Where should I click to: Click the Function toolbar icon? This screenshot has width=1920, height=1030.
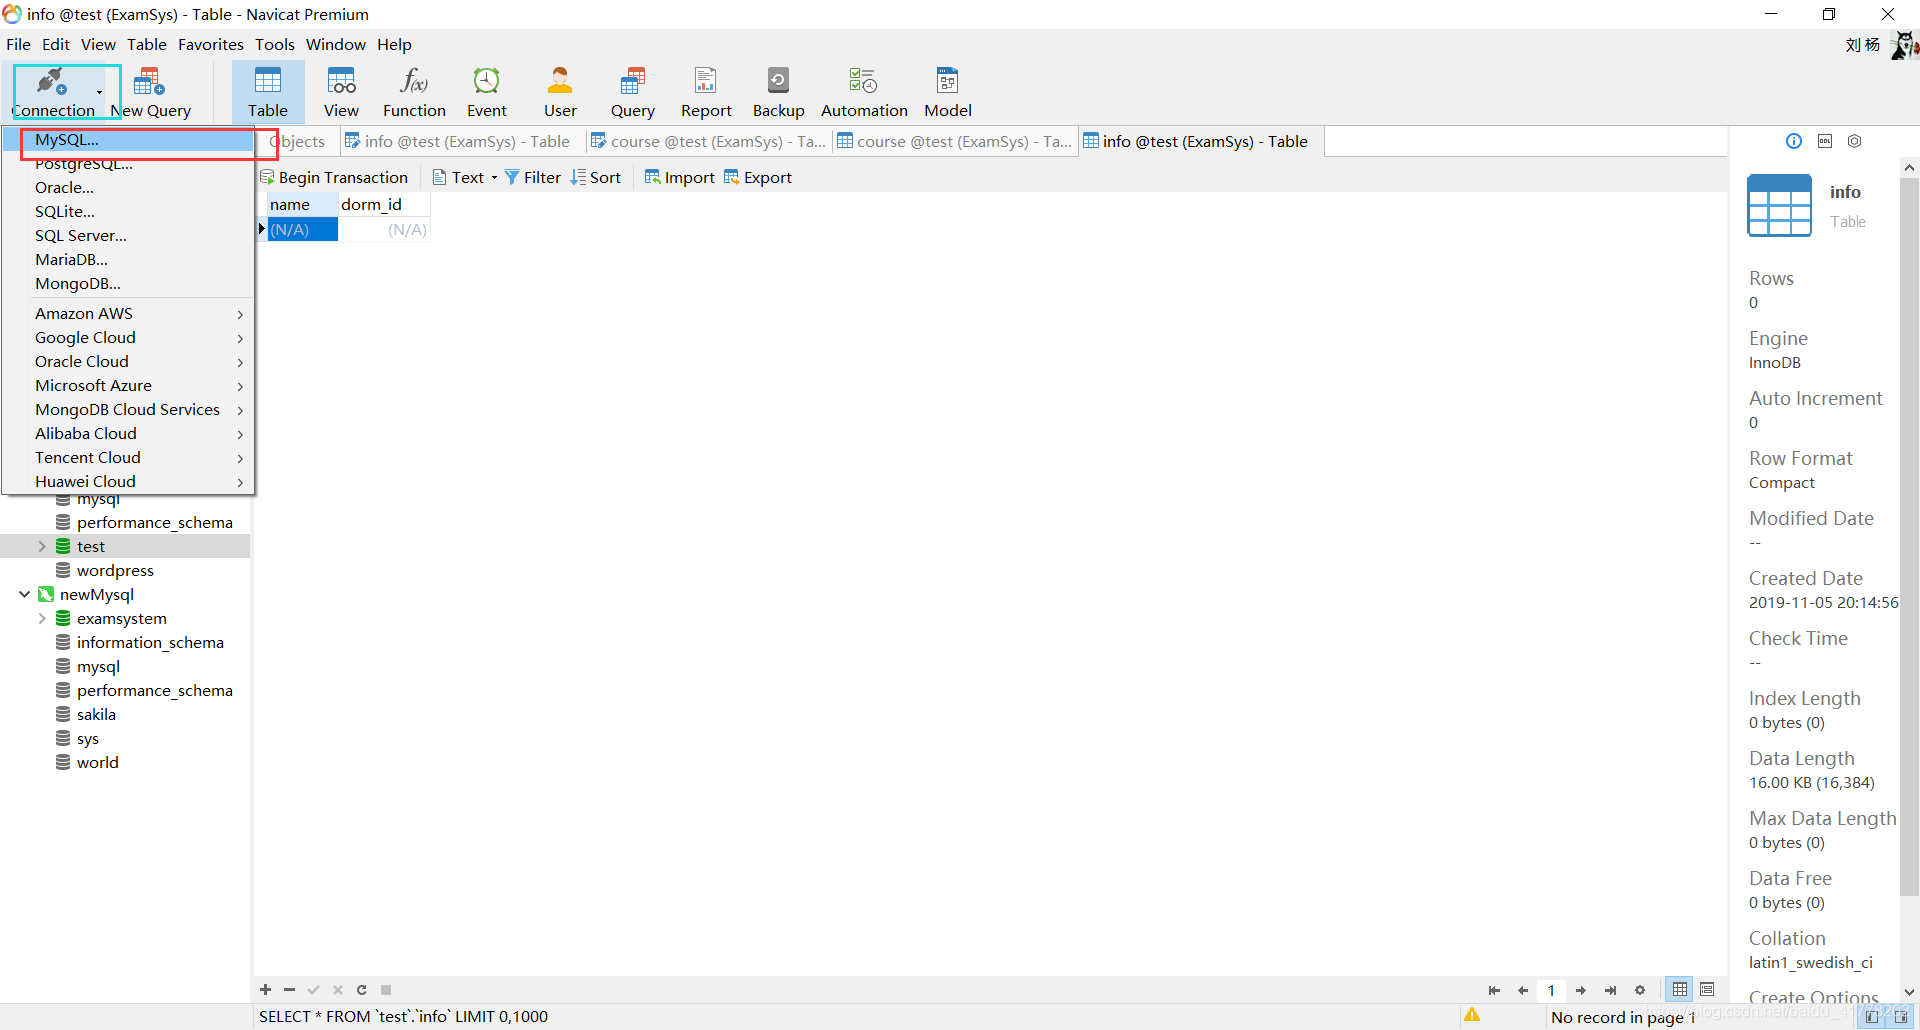coord(414,92)
